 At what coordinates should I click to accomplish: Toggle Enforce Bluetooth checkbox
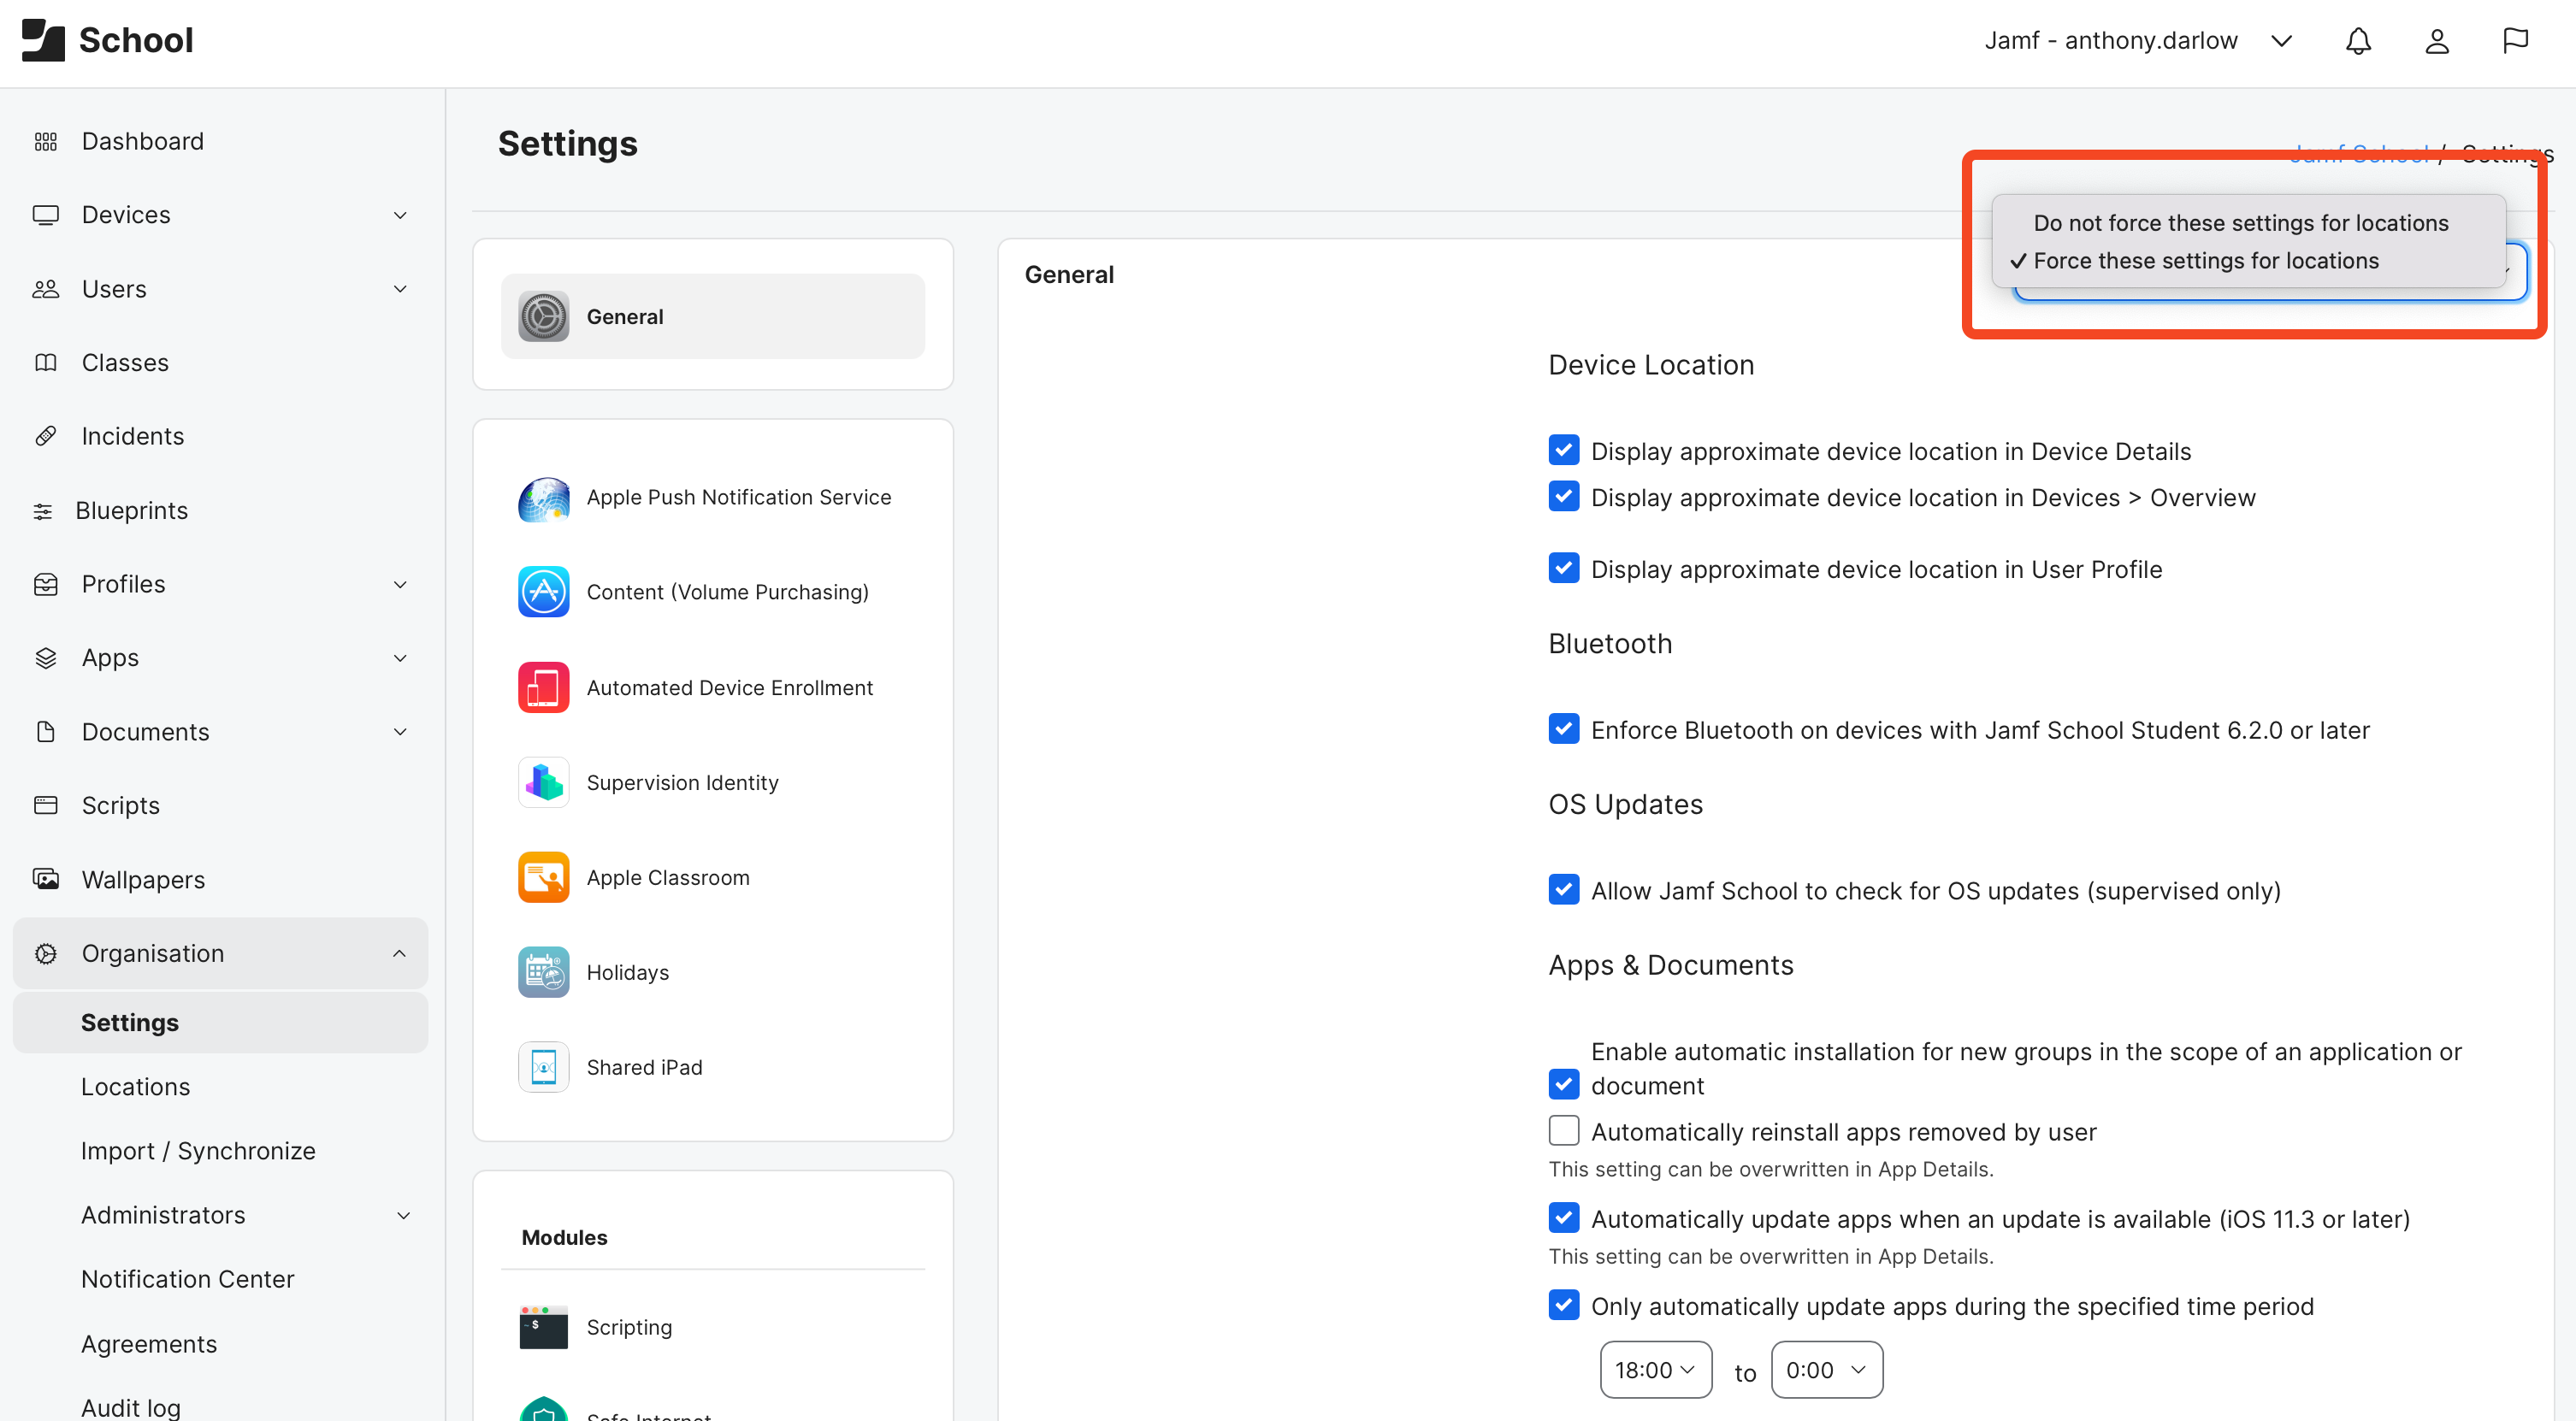(x=1564, y=729)
